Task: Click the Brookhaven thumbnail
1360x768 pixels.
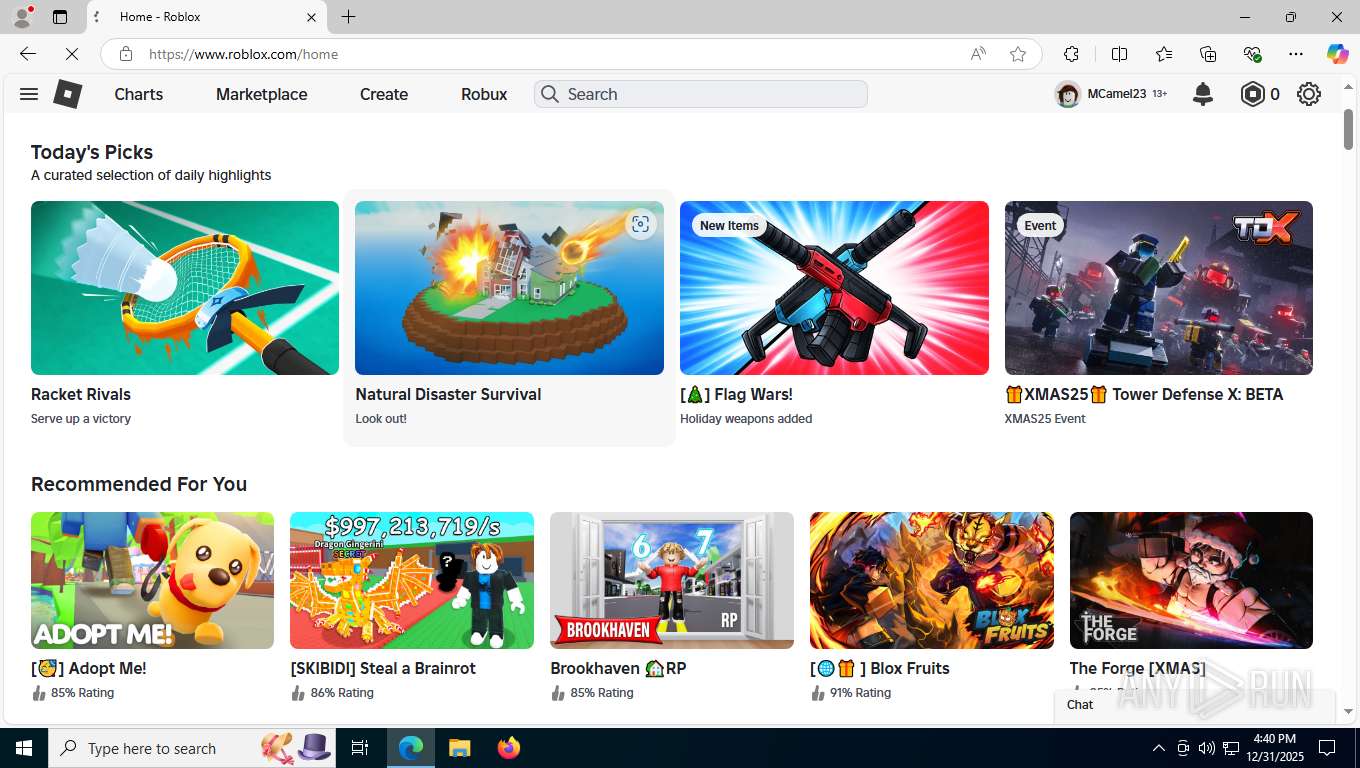Action: point(672,580)
